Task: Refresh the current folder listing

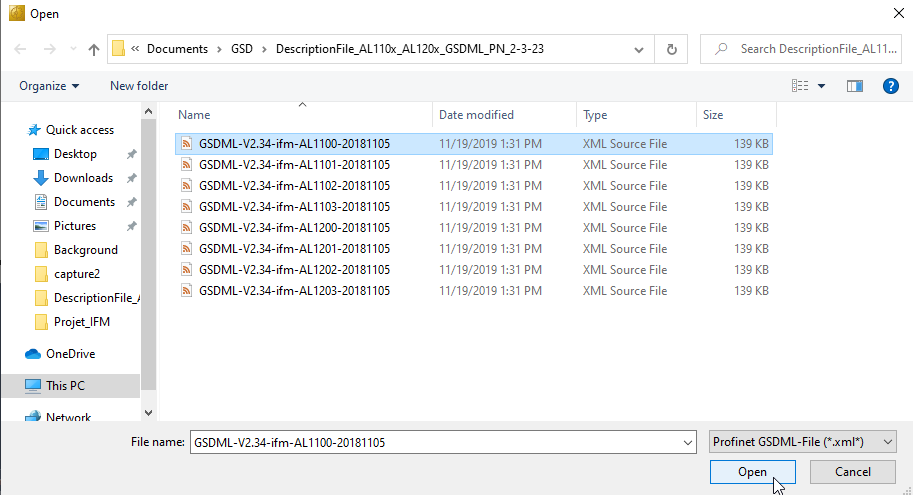Action: pos(671,49)
